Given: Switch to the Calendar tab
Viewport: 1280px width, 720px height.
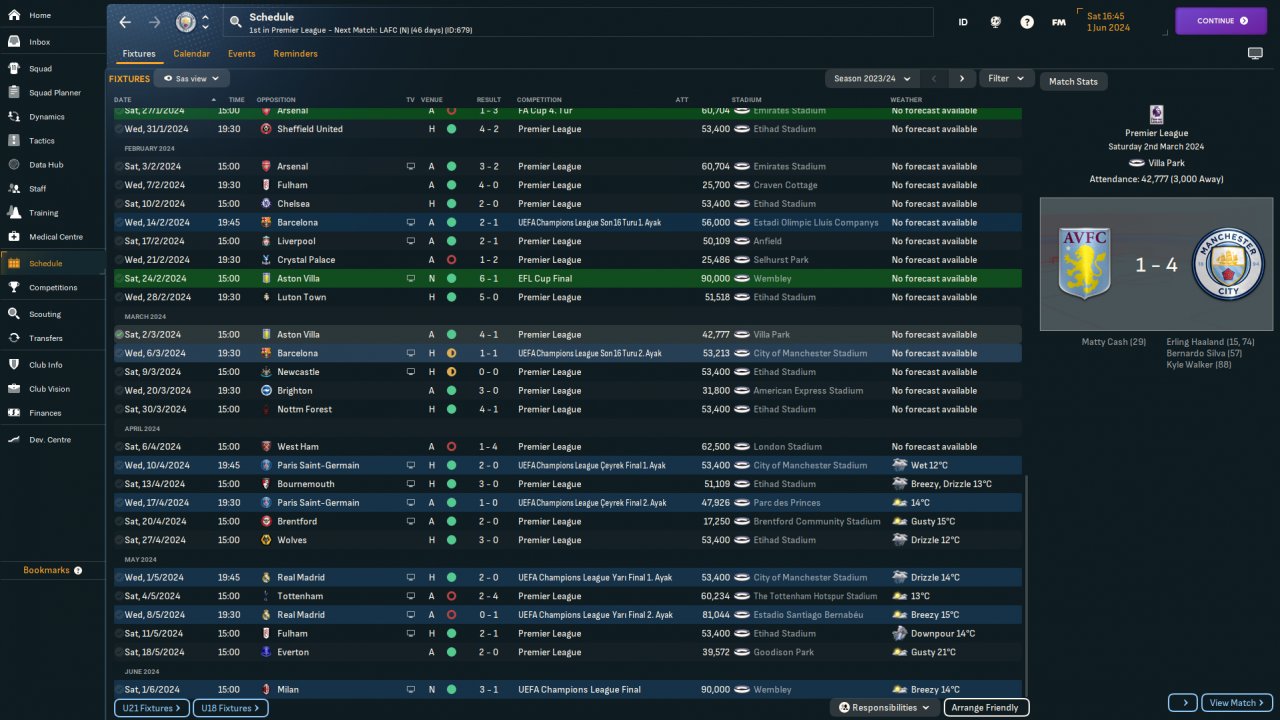Looking at the screenshot, I should pyautogui.click(x=192, y=54).
